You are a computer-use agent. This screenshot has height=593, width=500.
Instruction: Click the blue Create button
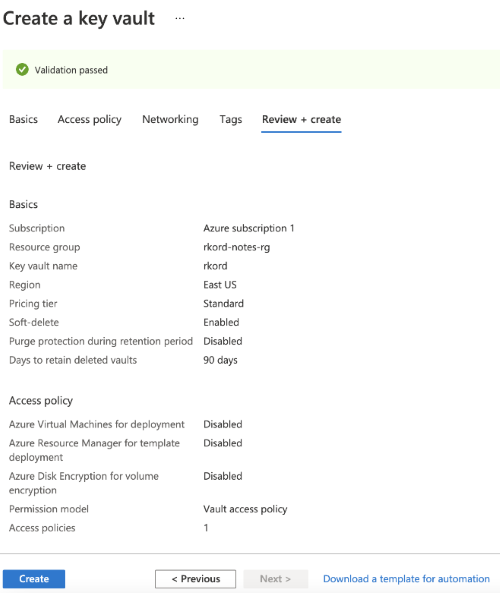pyautogui.click(x=34, y=579)
